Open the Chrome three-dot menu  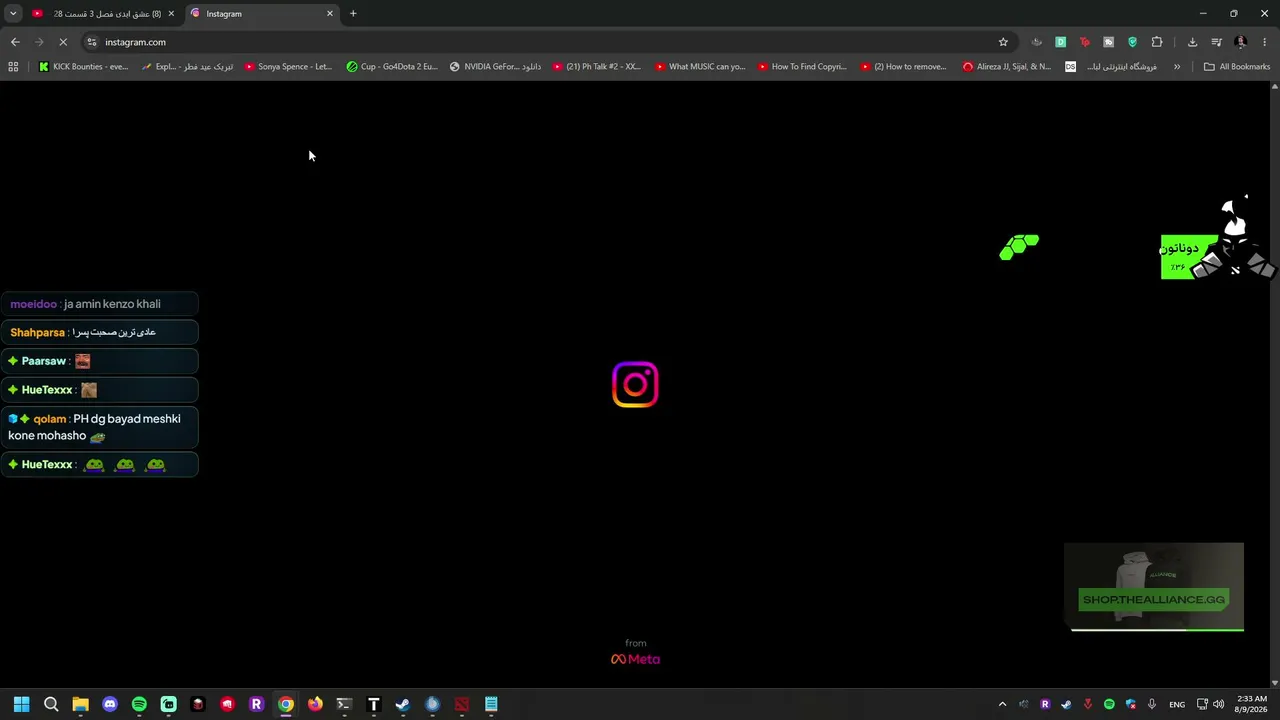coord(1265,42)
